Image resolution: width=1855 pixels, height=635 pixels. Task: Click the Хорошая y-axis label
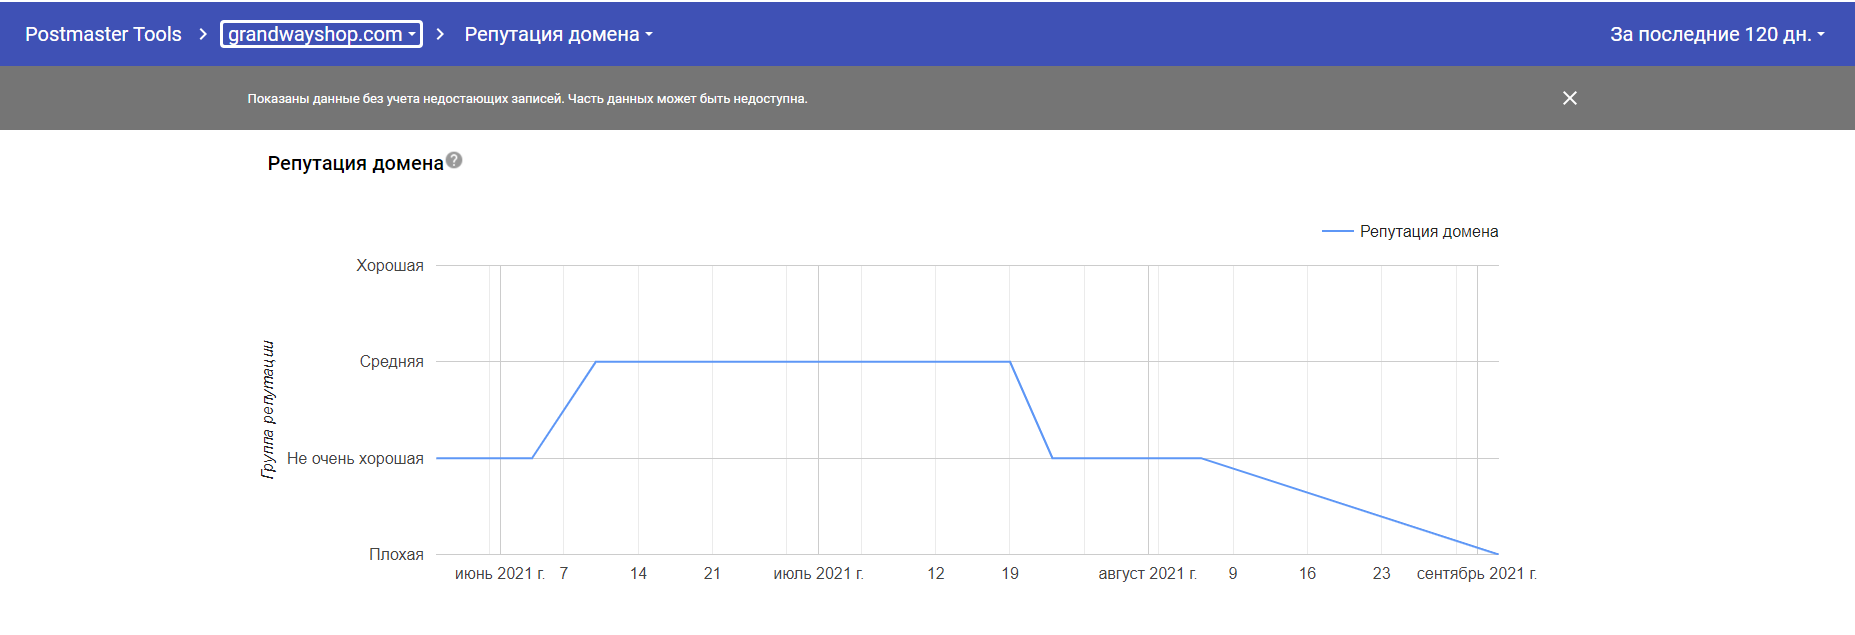click(x=389, y=265)
